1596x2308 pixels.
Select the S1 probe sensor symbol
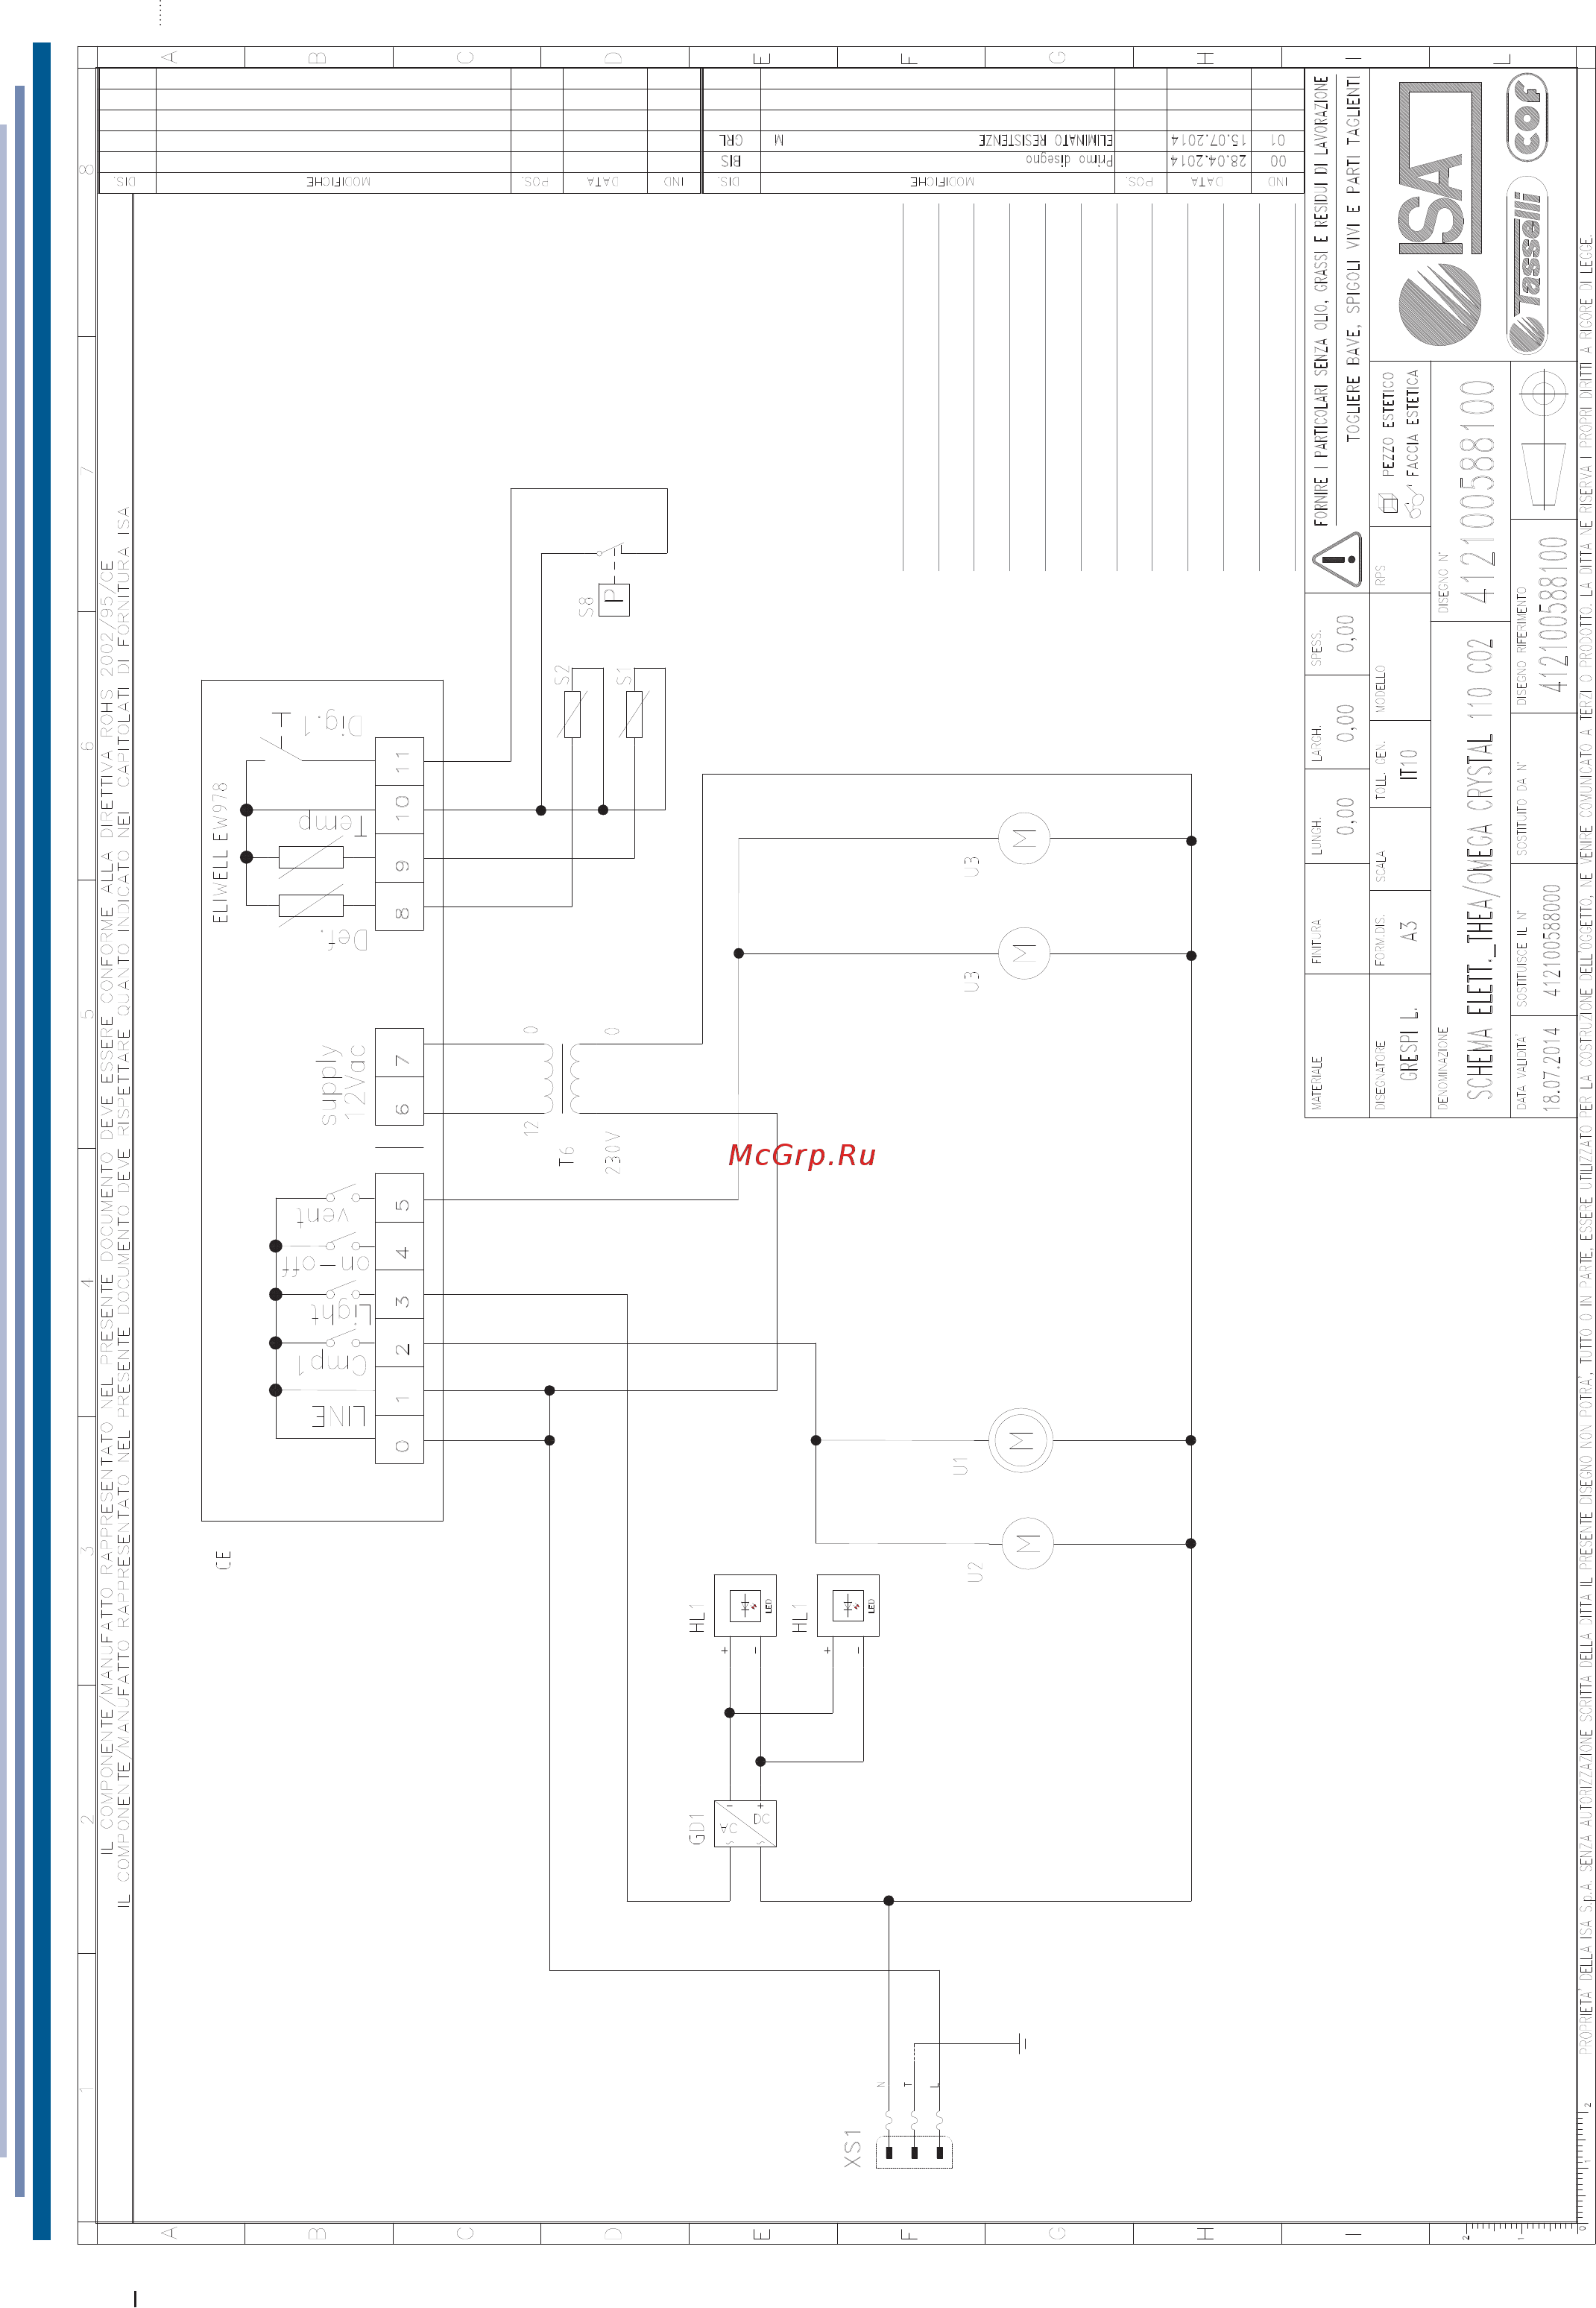(x=634, y=714)
